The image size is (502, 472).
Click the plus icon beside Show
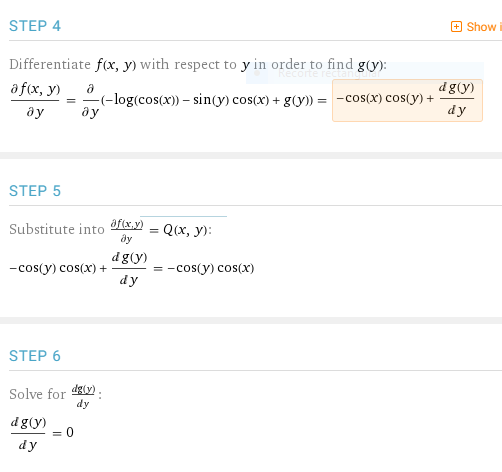click(456, 27)
